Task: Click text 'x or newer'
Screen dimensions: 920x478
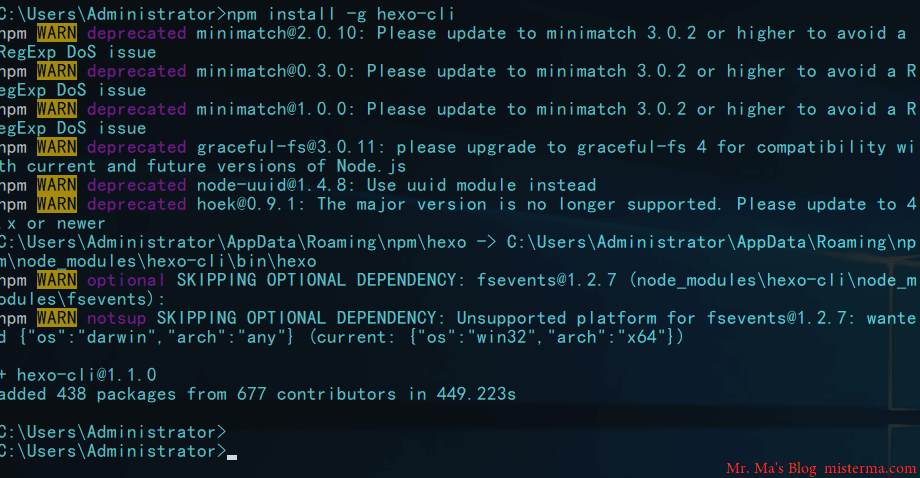Action: [x=56, y=223]
